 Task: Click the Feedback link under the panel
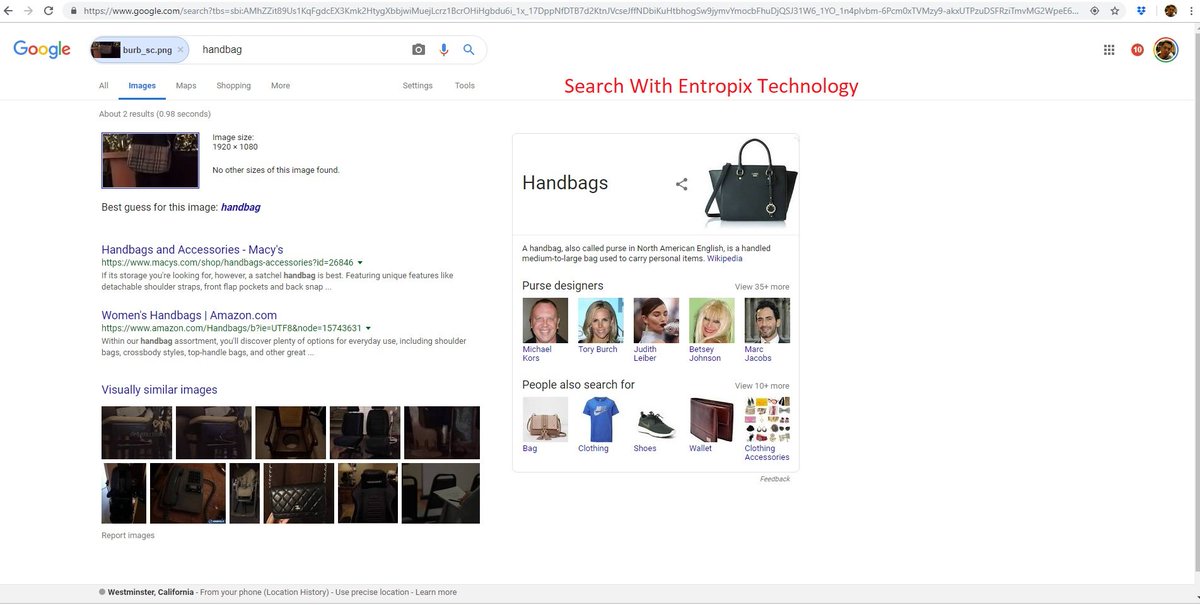click(x=775, y=479)
